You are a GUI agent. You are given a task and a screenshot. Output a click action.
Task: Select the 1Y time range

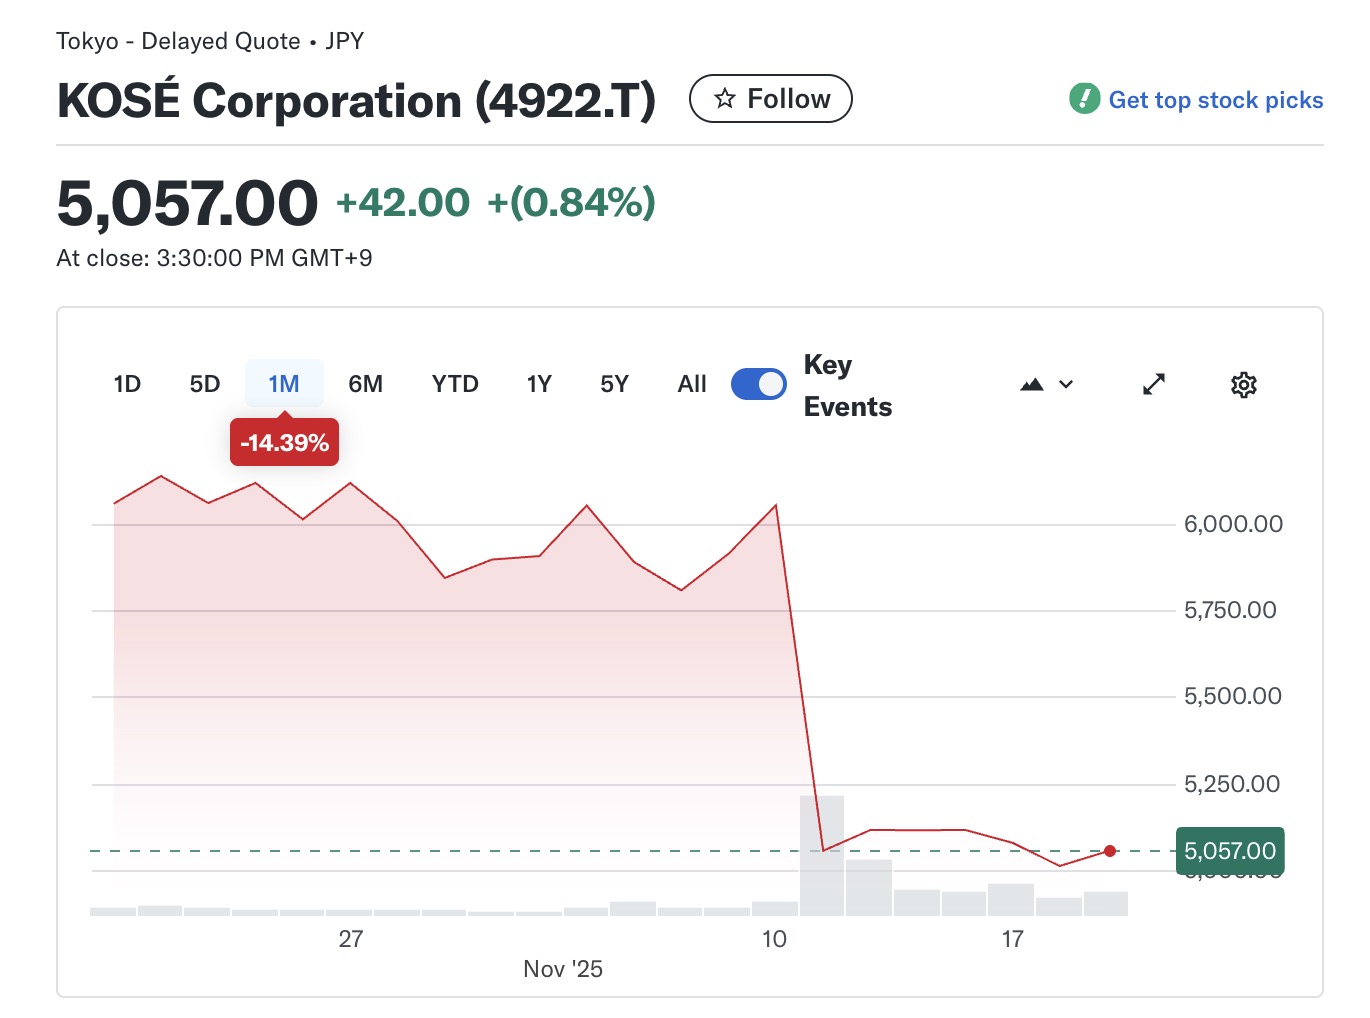point(539,385)
